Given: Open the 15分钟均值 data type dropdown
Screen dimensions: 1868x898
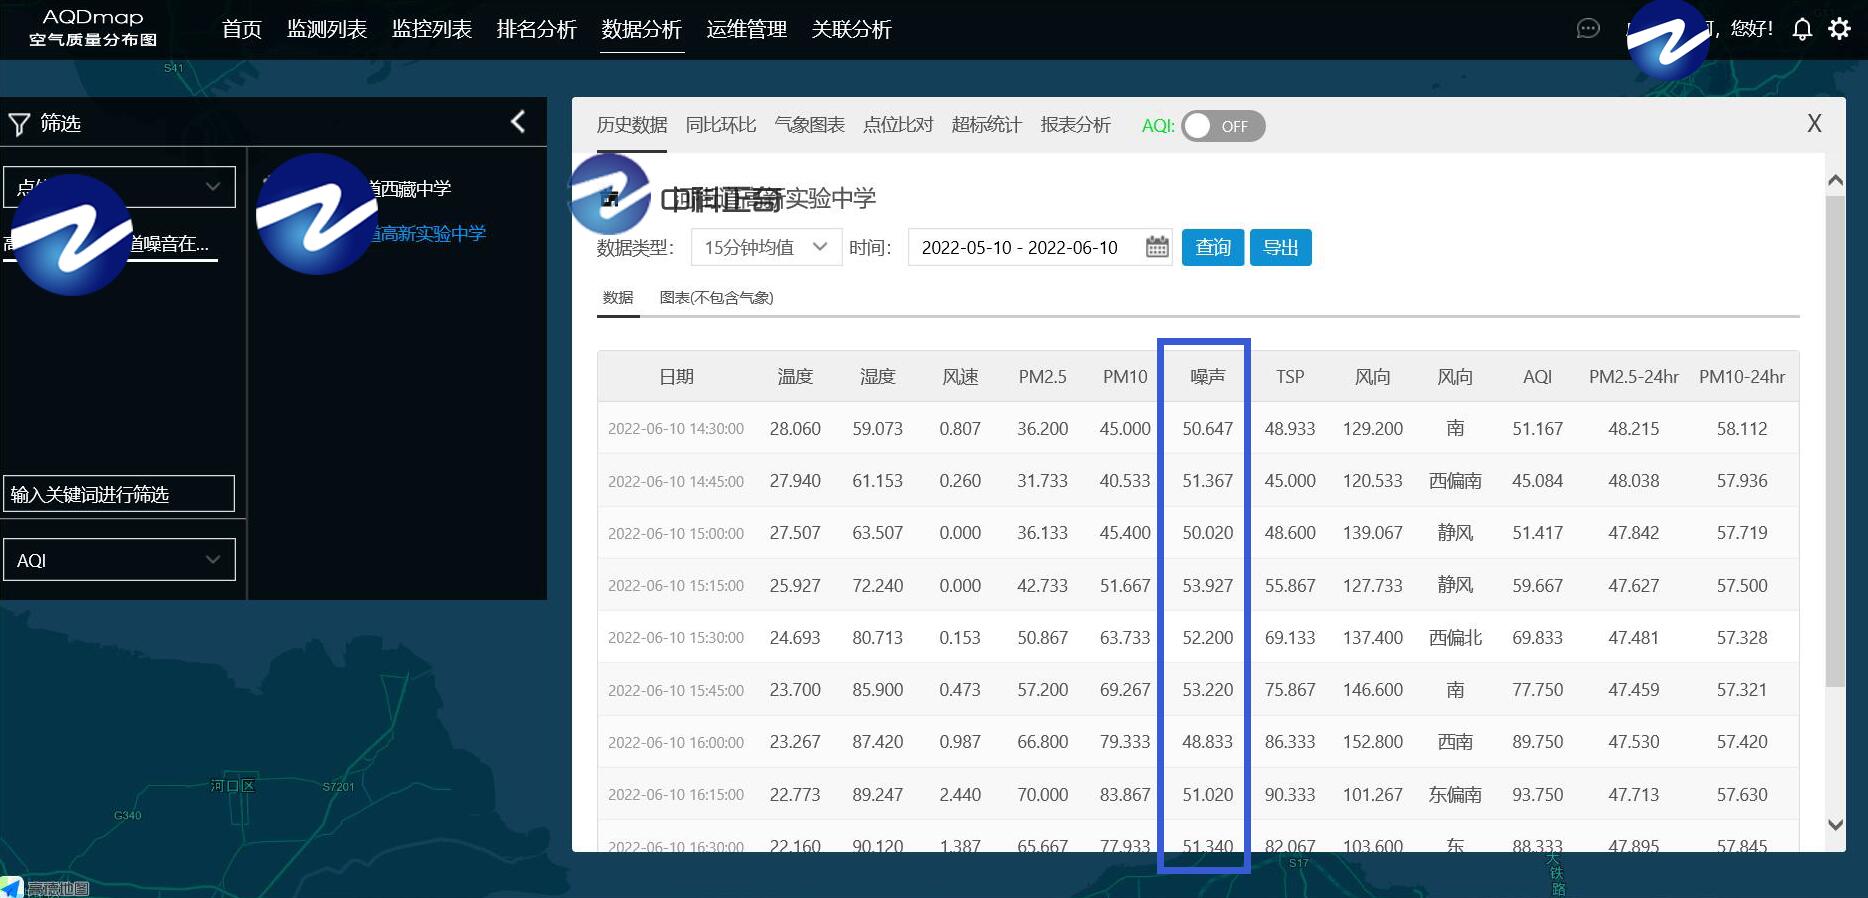Looking at the screenshot, I should (x=765, y=247).
